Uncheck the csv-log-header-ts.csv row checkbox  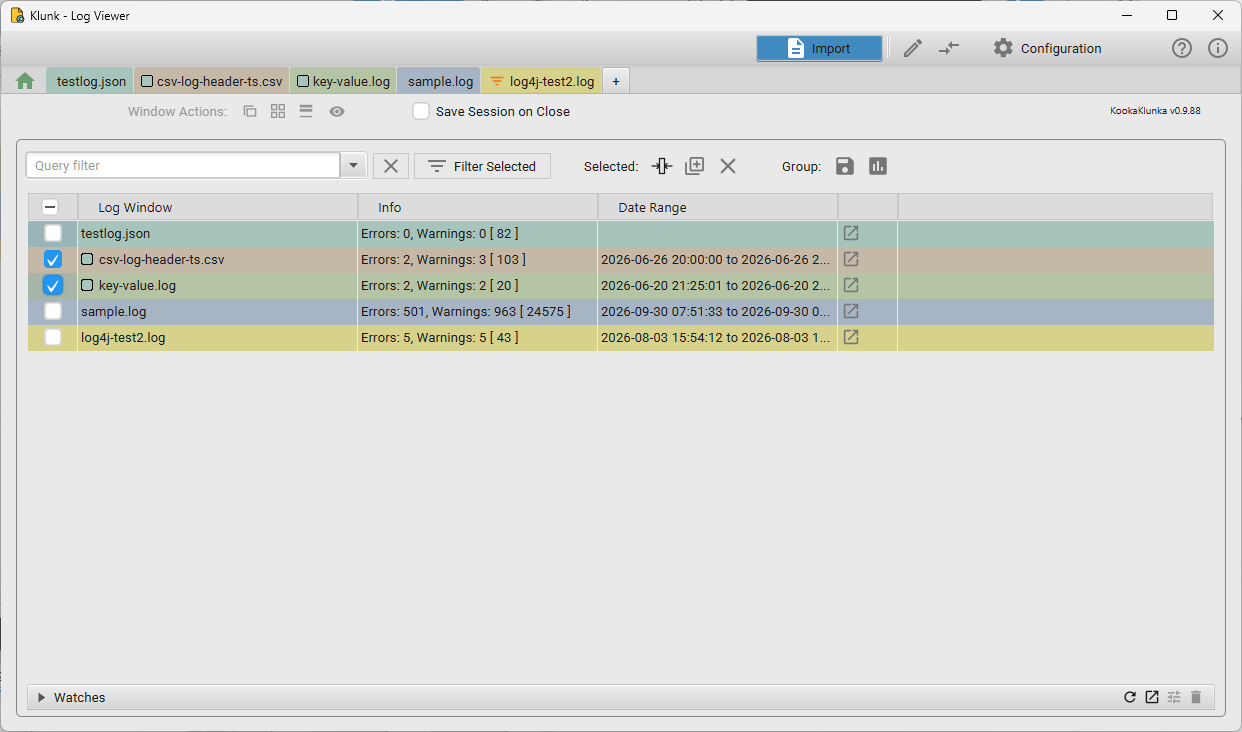53,259
